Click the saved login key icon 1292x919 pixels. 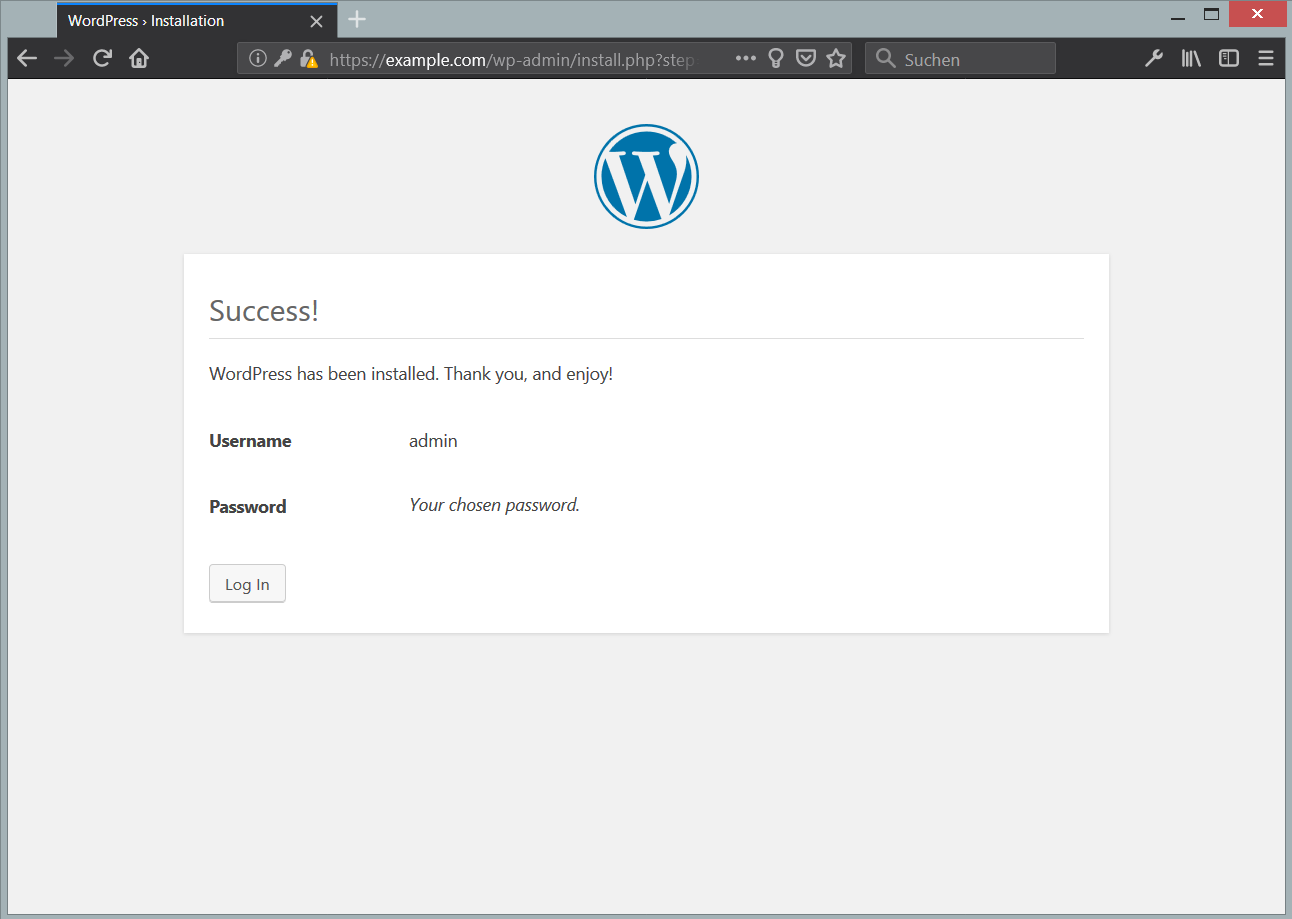tap(283, 59)
